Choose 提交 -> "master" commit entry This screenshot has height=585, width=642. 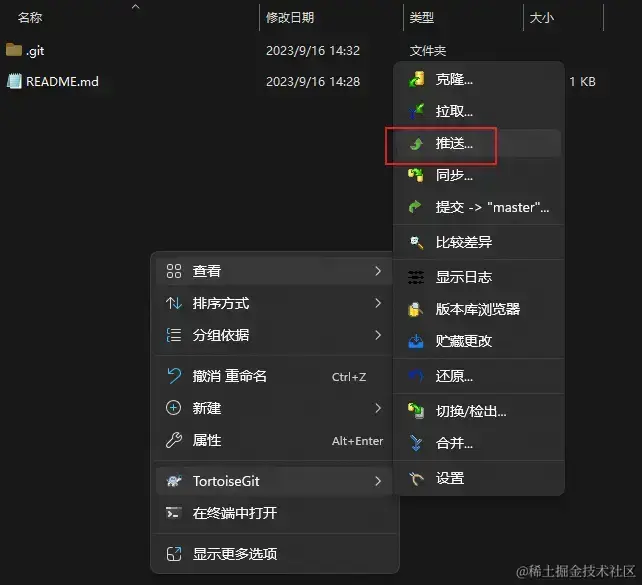[479, 208]
